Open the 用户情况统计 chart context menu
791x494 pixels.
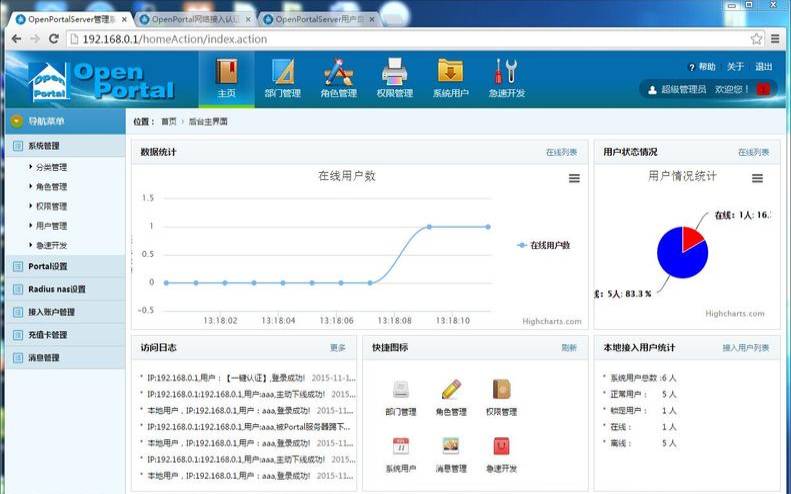(x=757, y=178)
